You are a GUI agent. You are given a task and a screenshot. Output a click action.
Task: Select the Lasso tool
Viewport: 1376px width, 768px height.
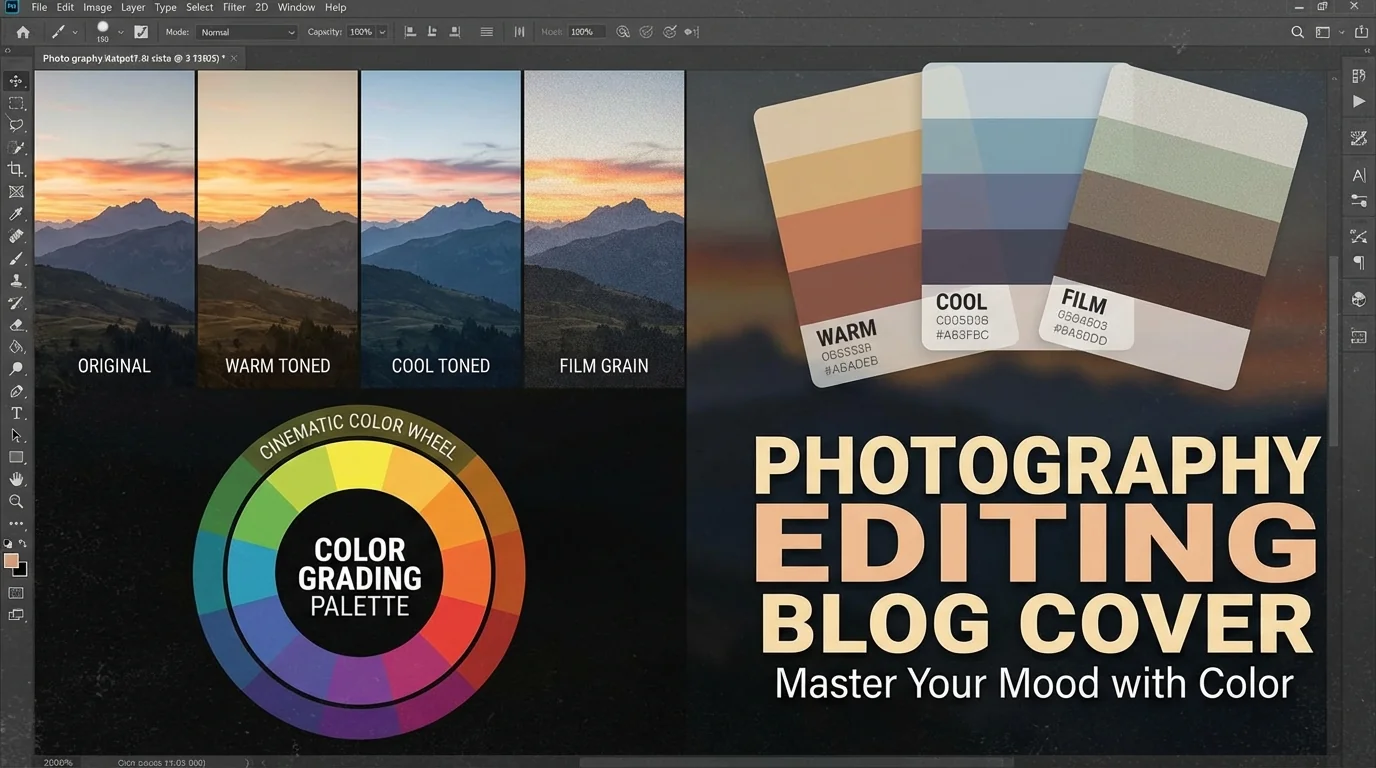[16, 125]
